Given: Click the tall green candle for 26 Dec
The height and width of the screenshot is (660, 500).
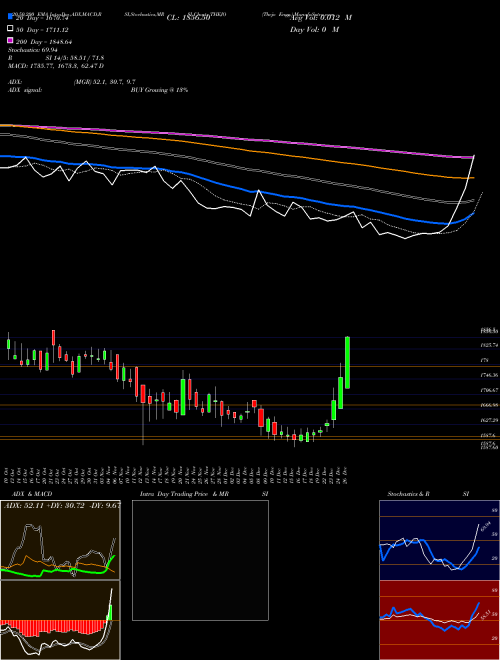Looking at the screenshot, I should (x=348, y=362).
